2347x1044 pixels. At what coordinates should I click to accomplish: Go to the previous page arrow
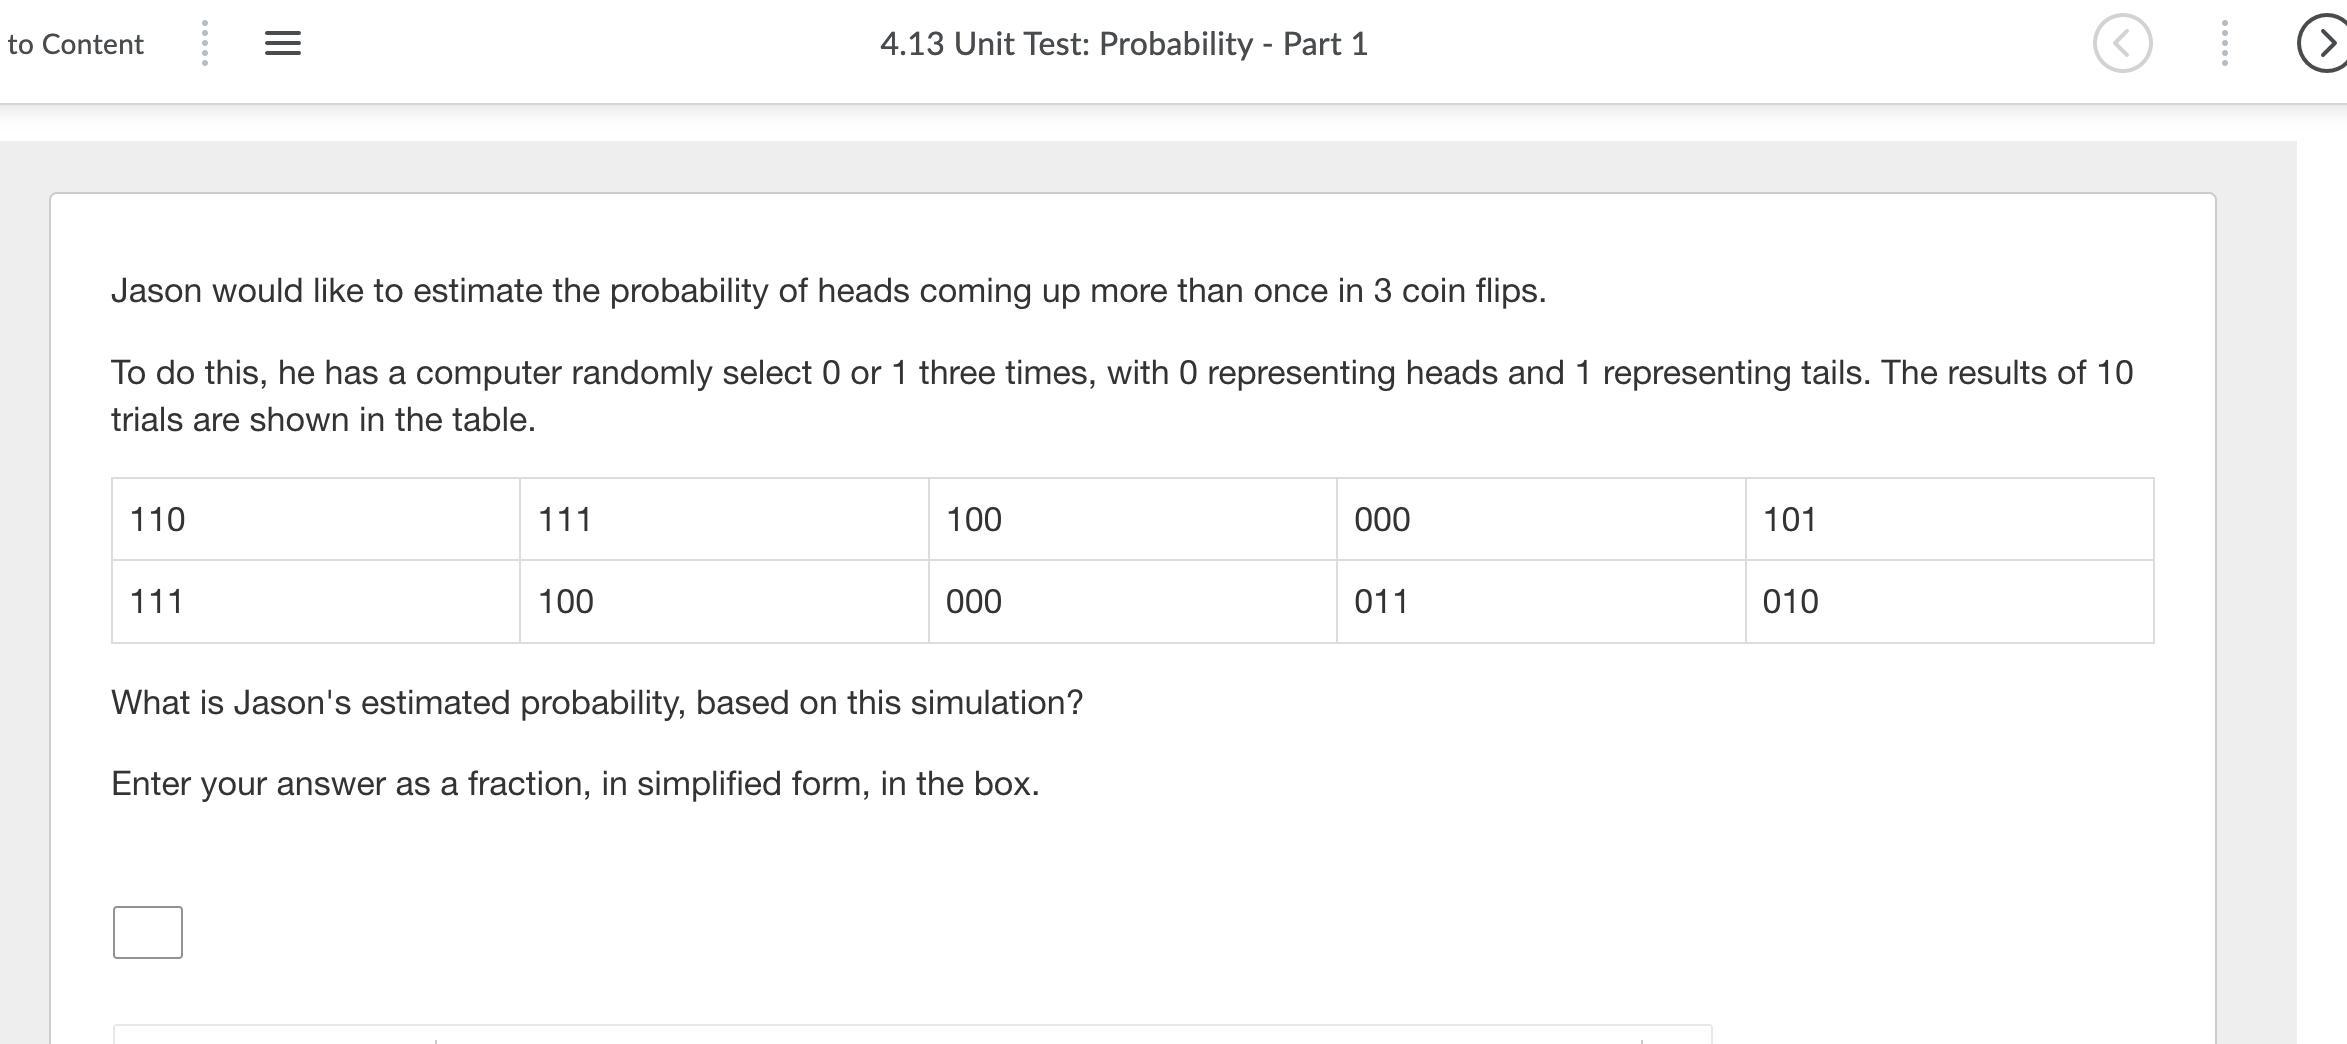coord(2122,44)
